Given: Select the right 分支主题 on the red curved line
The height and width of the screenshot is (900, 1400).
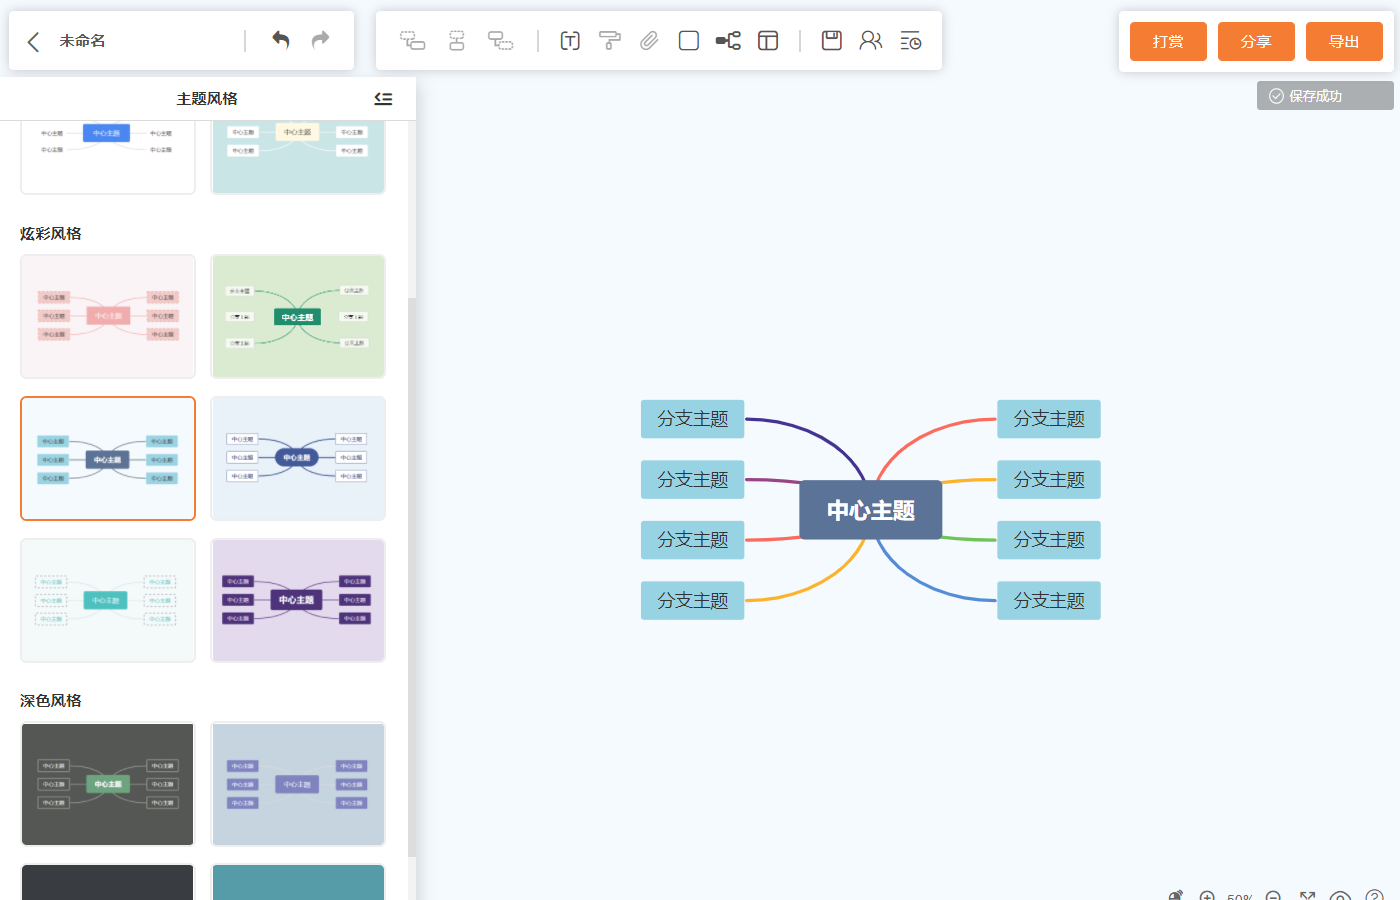Looking at the screenshot, I should pos(1049,419).
